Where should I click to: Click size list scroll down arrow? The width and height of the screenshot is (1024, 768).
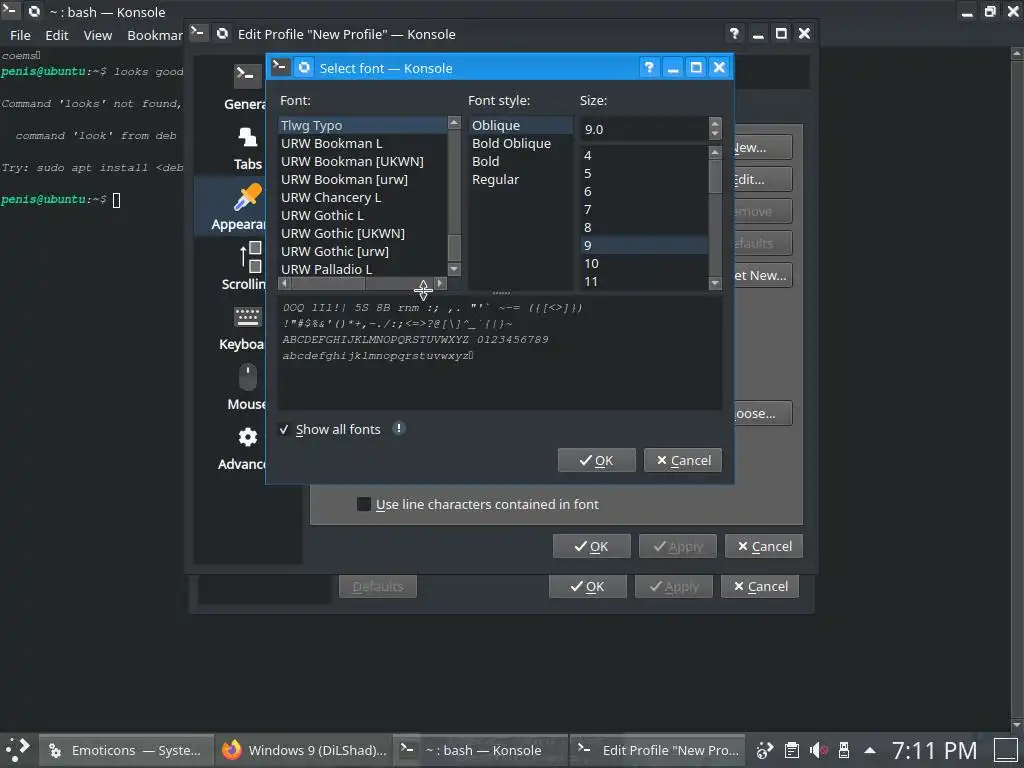(x=715, y=283)
